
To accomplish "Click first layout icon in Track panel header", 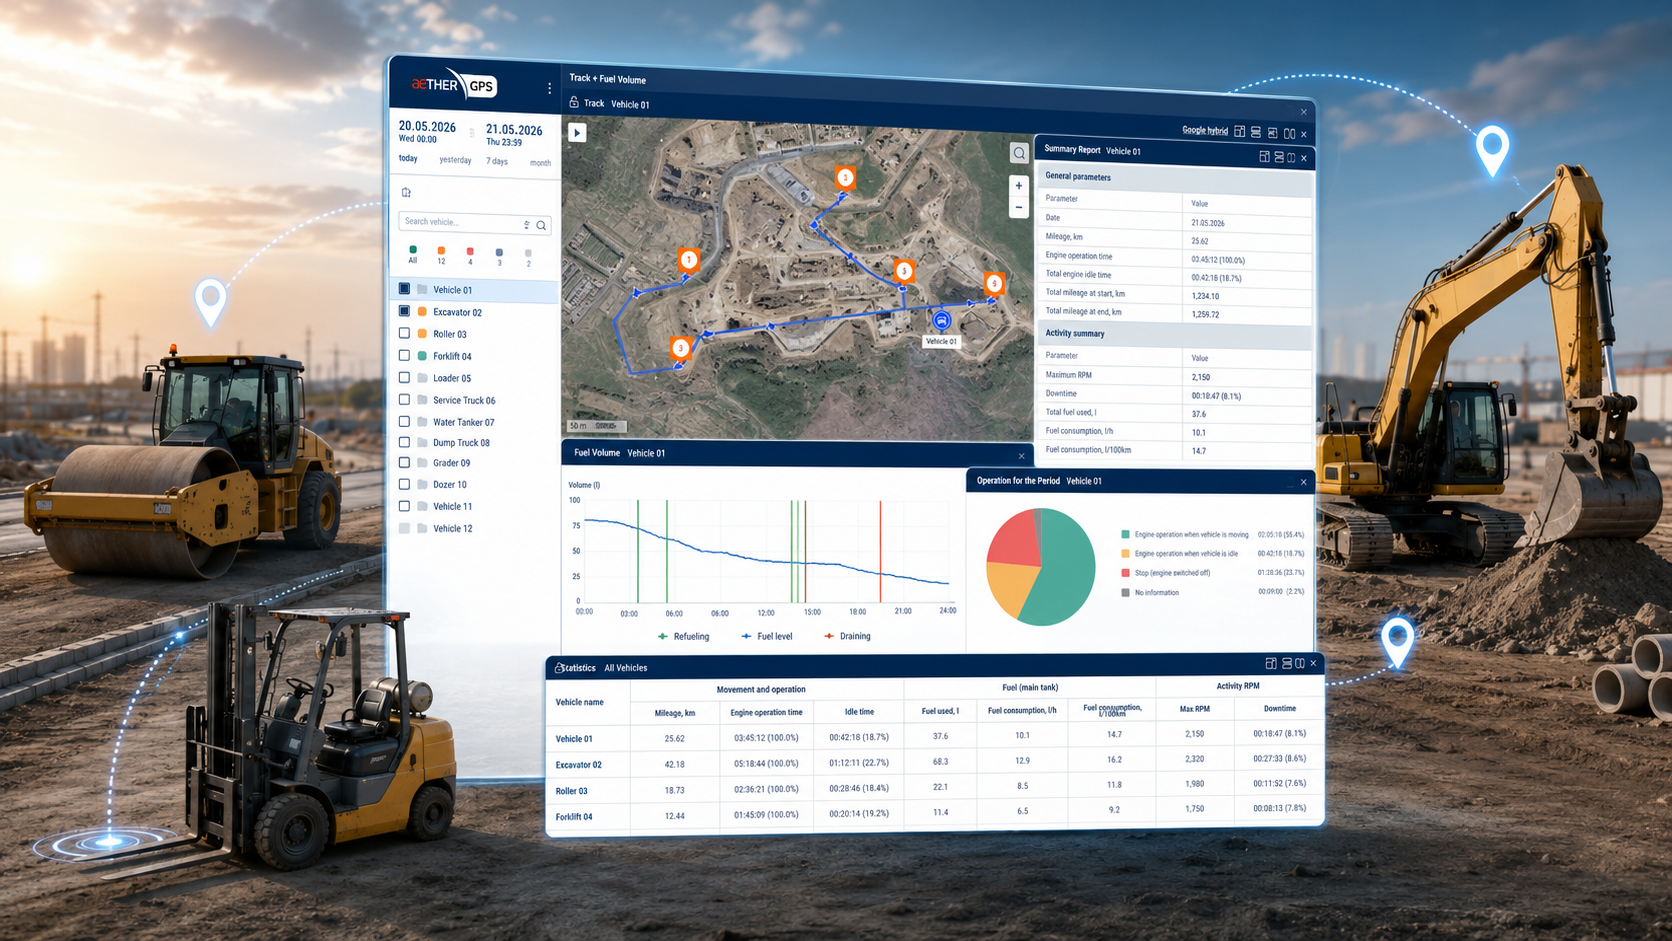I will tap(1240, 131).
